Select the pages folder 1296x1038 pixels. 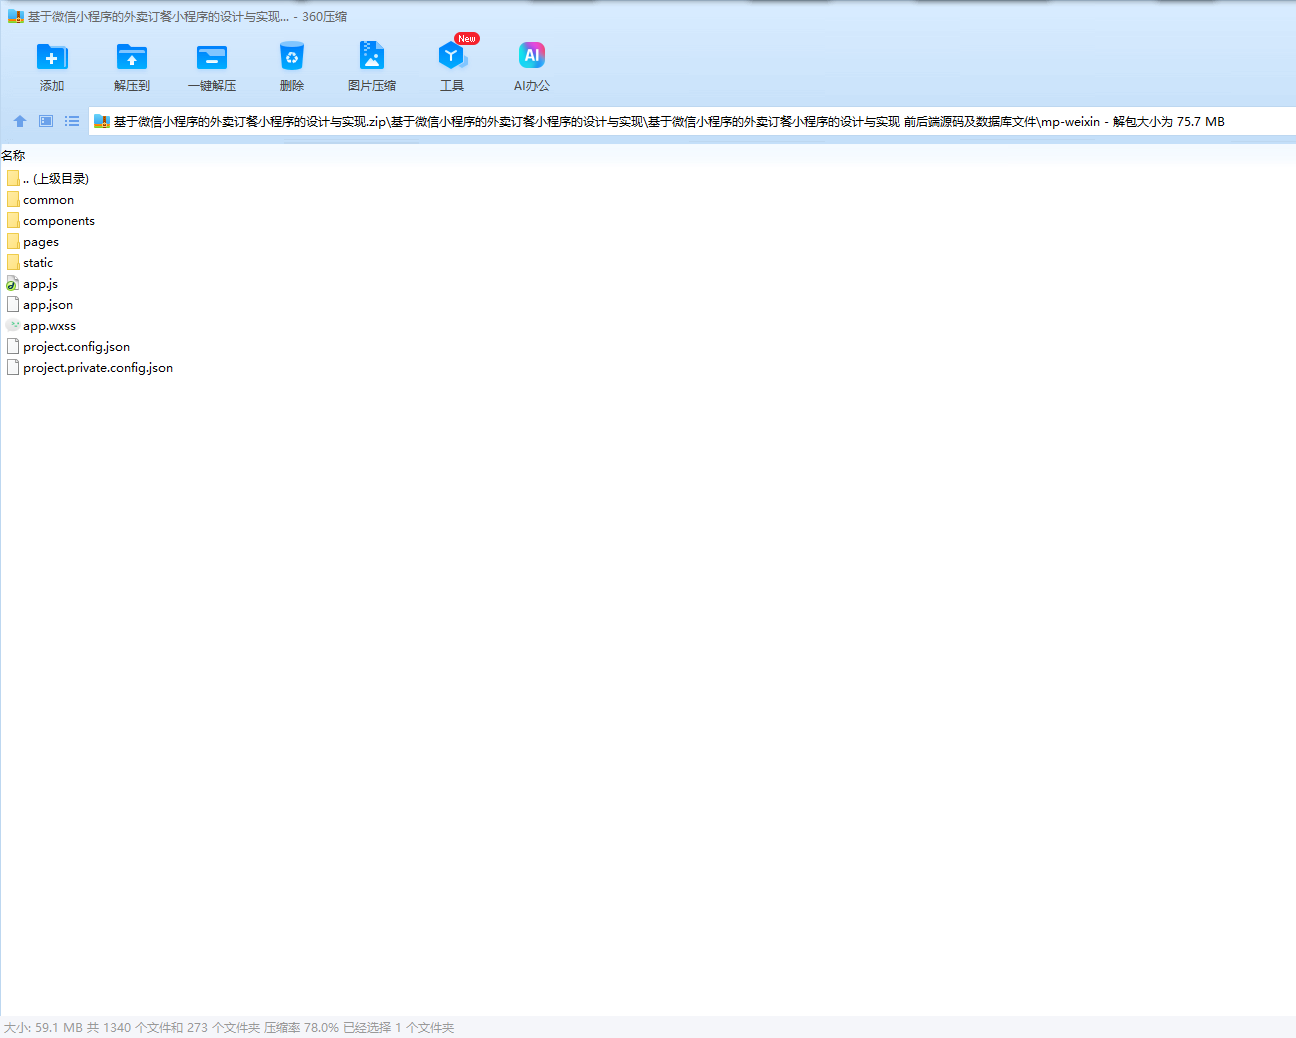(32, 241)
